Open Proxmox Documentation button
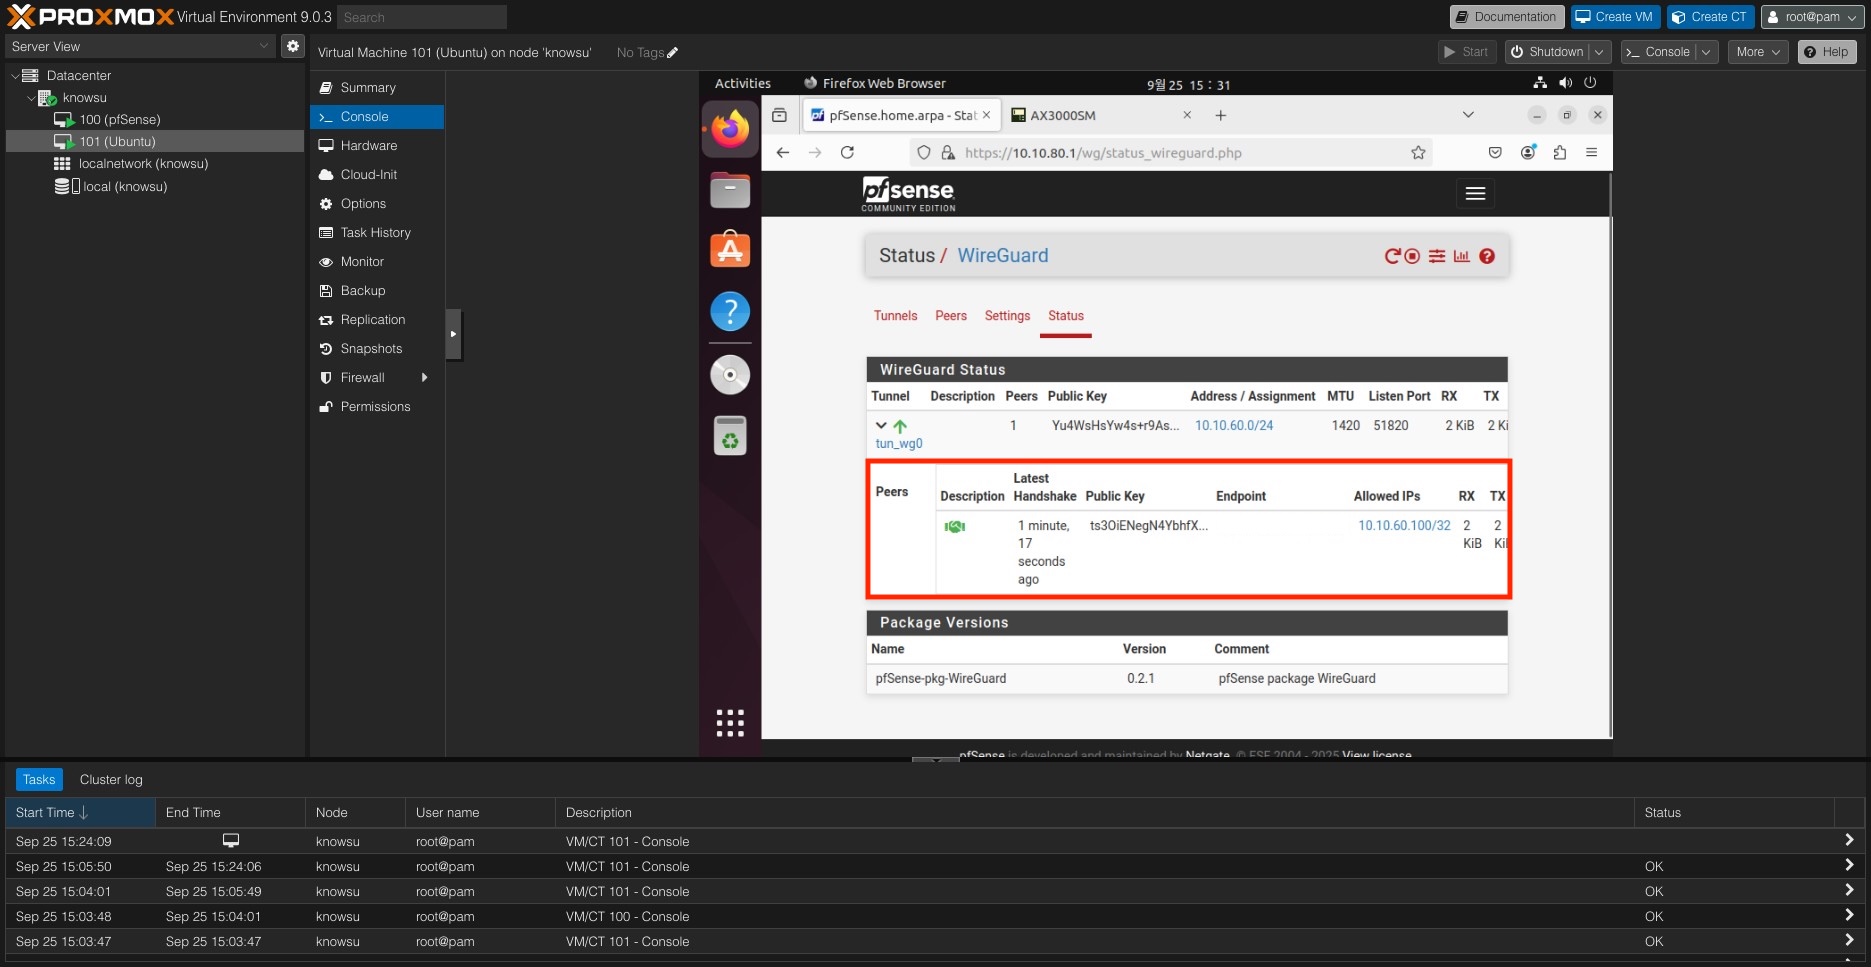The width and height of the screenshot is (1871, 967). 1506,17
